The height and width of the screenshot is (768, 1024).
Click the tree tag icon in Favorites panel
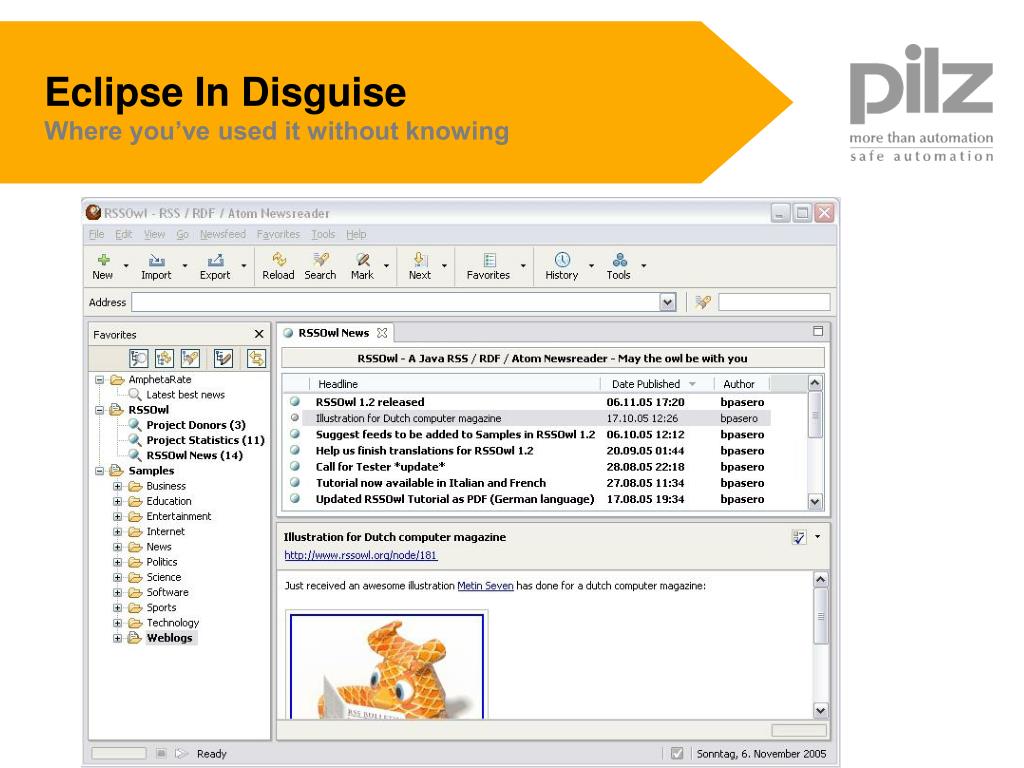tap(190, 358)
